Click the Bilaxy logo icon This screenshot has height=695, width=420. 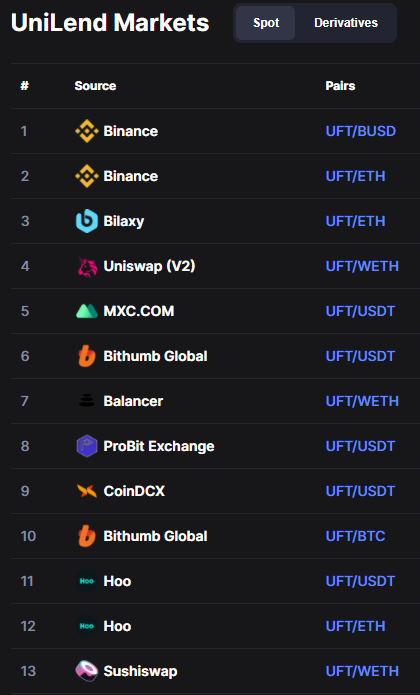(86, 221)
